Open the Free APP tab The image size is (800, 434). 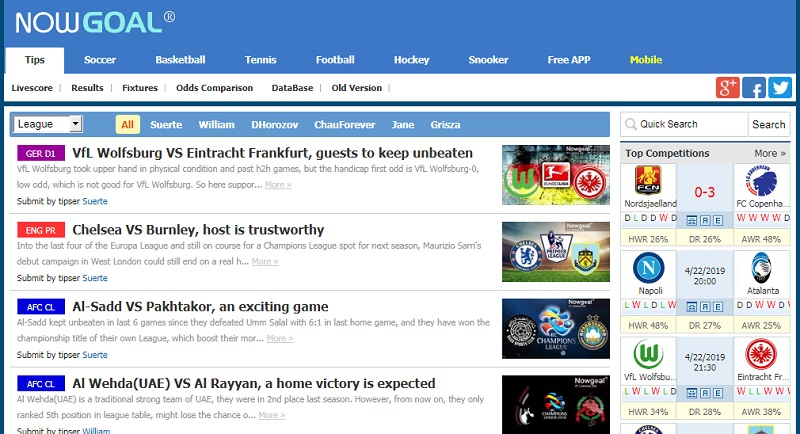click(x=569, y=60)
